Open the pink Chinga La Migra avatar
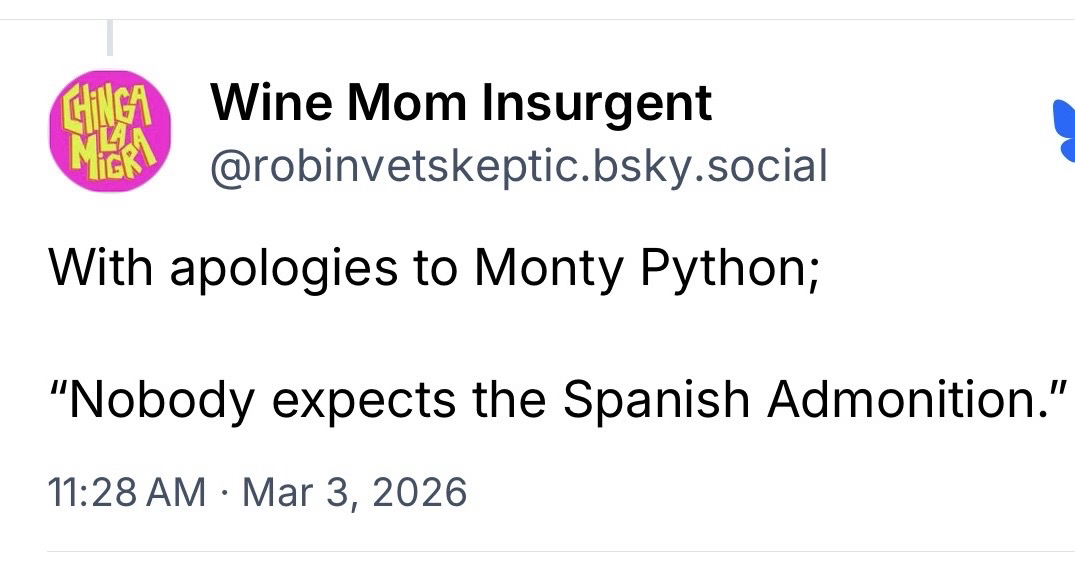The image size is (1075, 580). tap(111, 130)
